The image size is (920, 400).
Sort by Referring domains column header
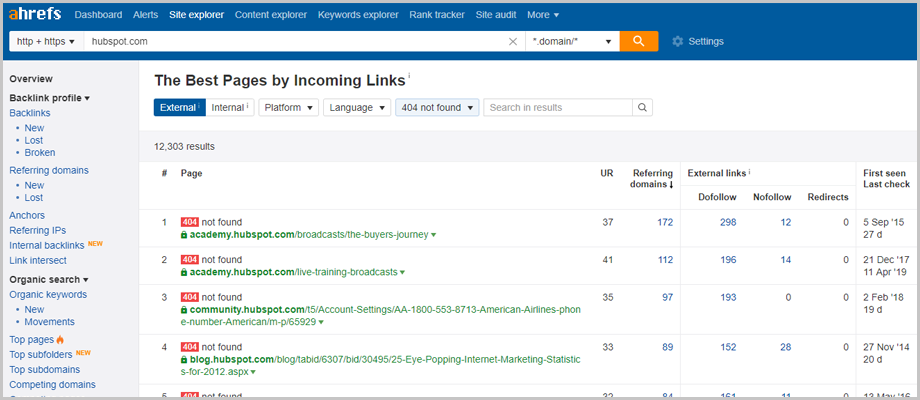point(653,178)
